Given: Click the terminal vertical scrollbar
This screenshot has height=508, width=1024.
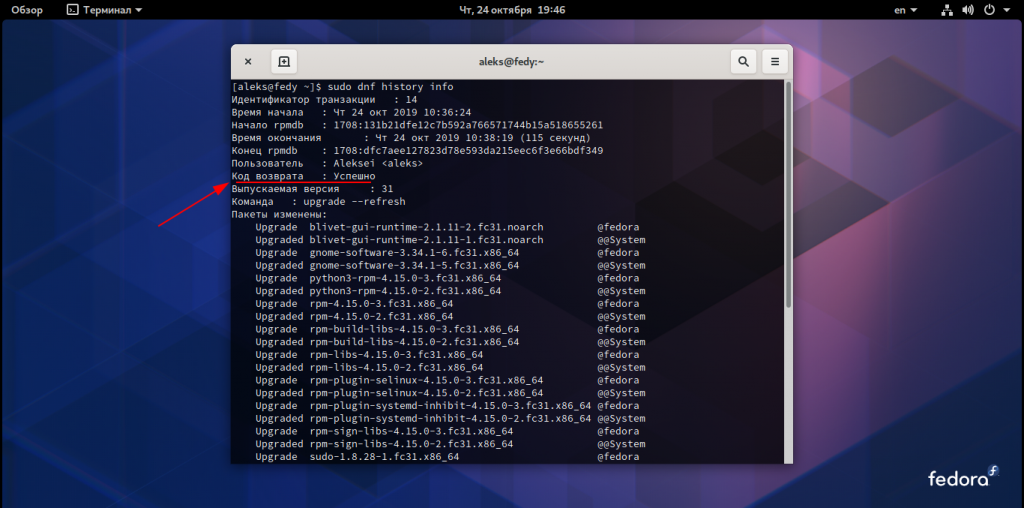Looking at the screenshot, I should (788, 195).
